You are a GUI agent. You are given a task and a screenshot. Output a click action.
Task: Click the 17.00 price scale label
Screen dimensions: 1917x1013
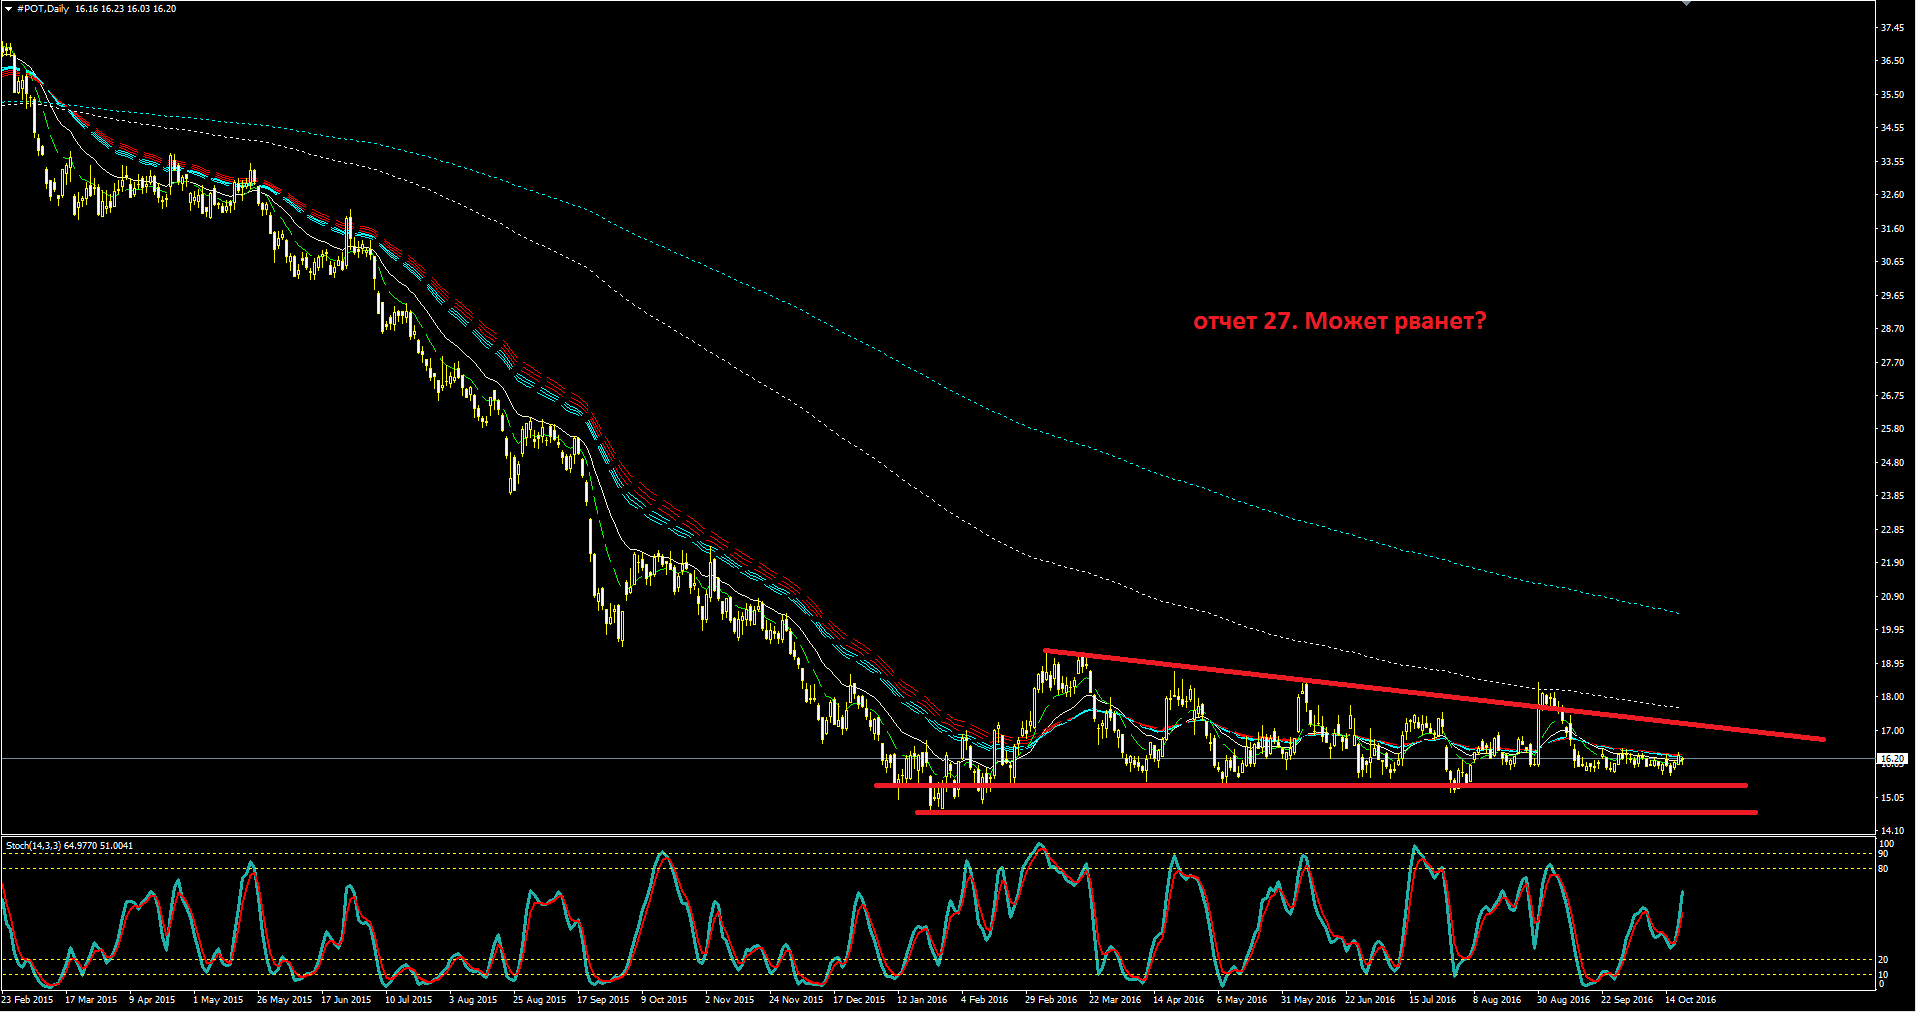1891,731
